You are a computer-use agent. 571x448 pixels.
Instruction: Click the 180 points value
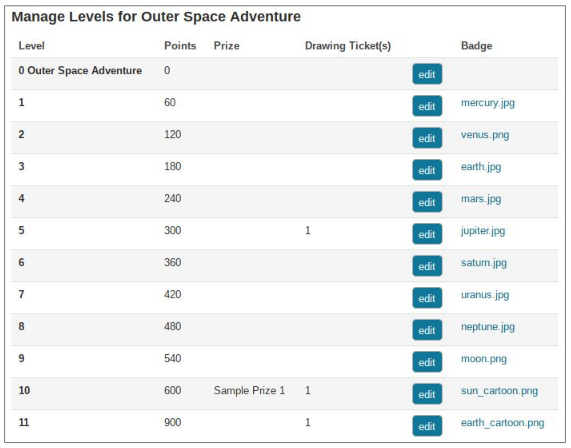point(173,166)
